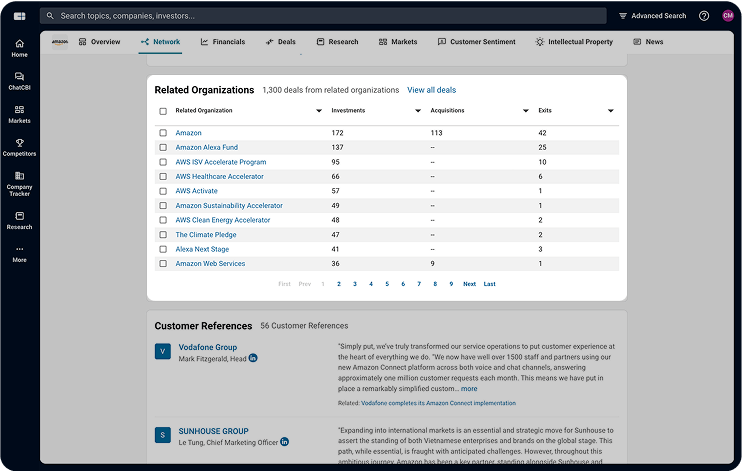Expand the Exits column sort arrow
742x471 pixels.
[610, 111]
